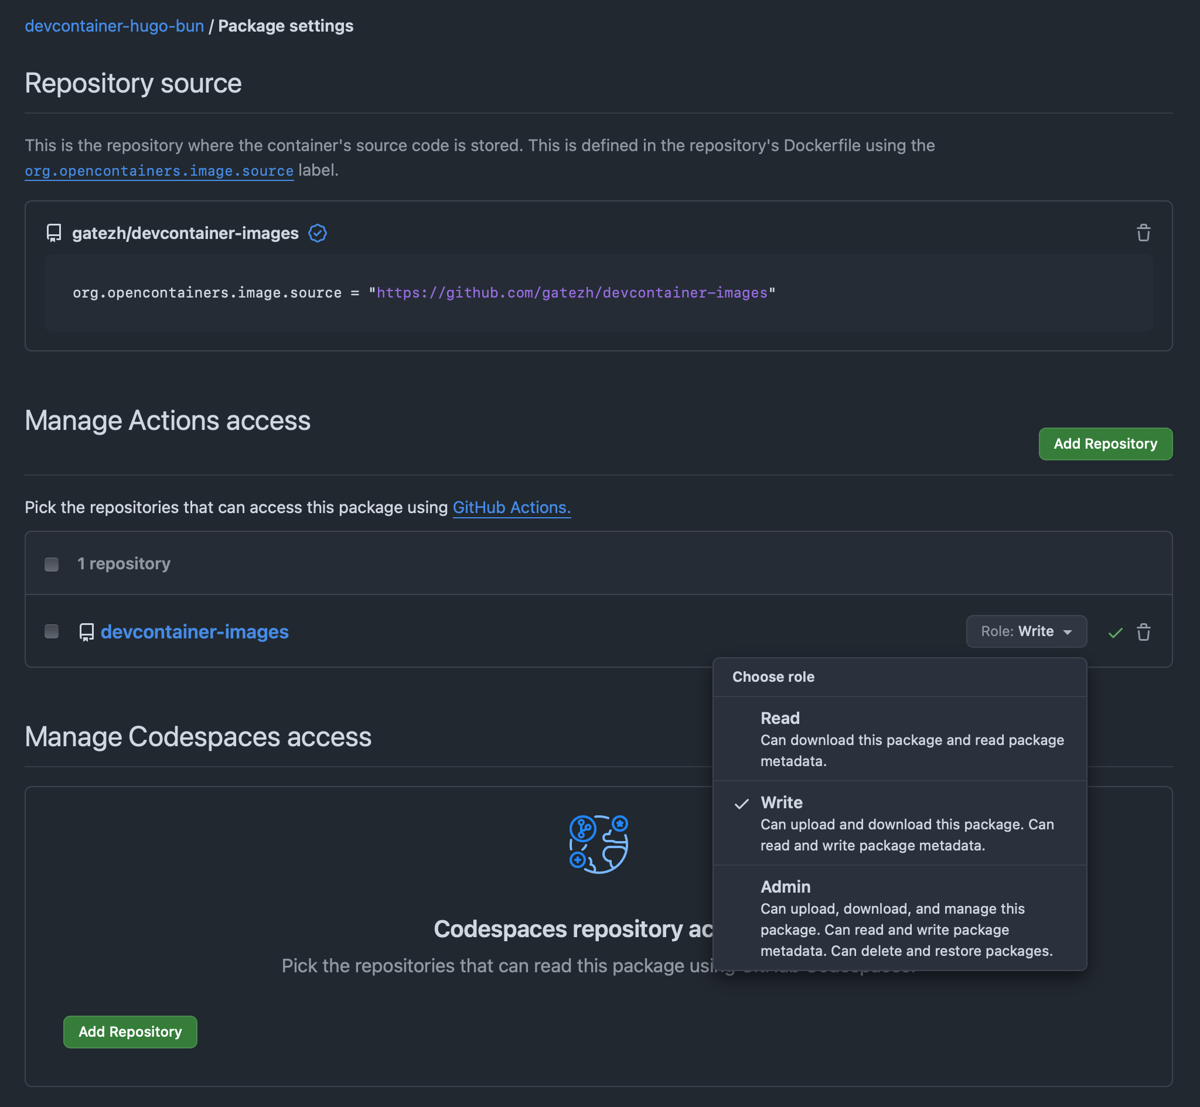Click the 'Repository source' heading

pyautogui.click(x=133, y=83)
